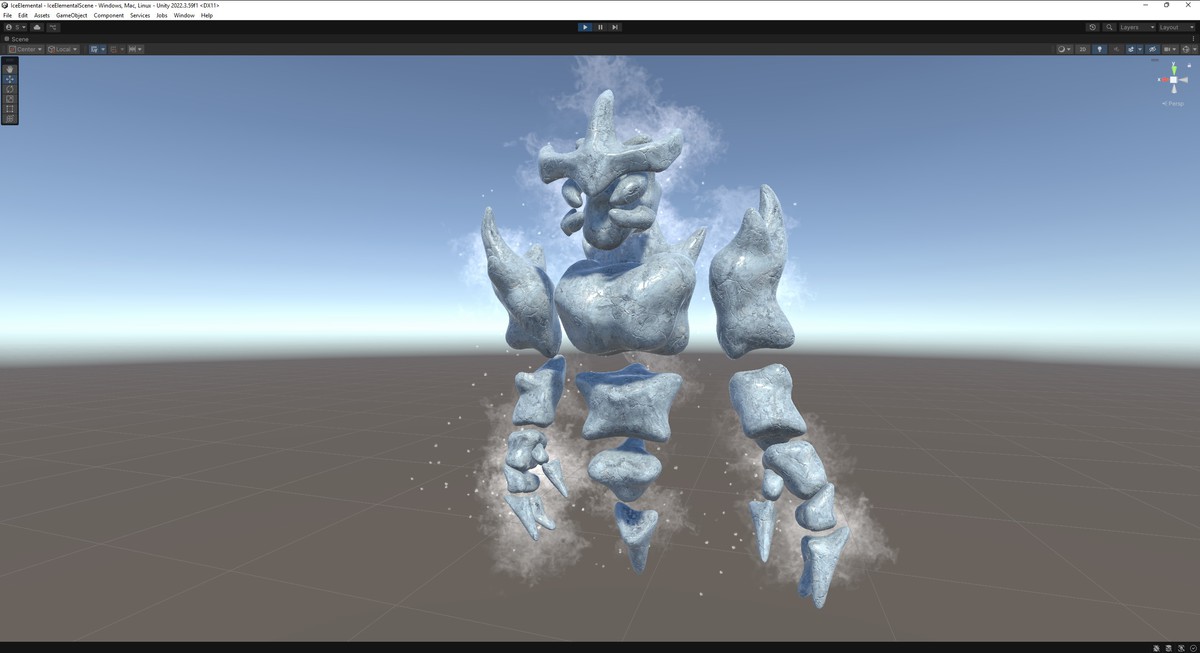1200x653 pixels.
Task: Open Unity Cloud services icon
Action: point(37,27)
